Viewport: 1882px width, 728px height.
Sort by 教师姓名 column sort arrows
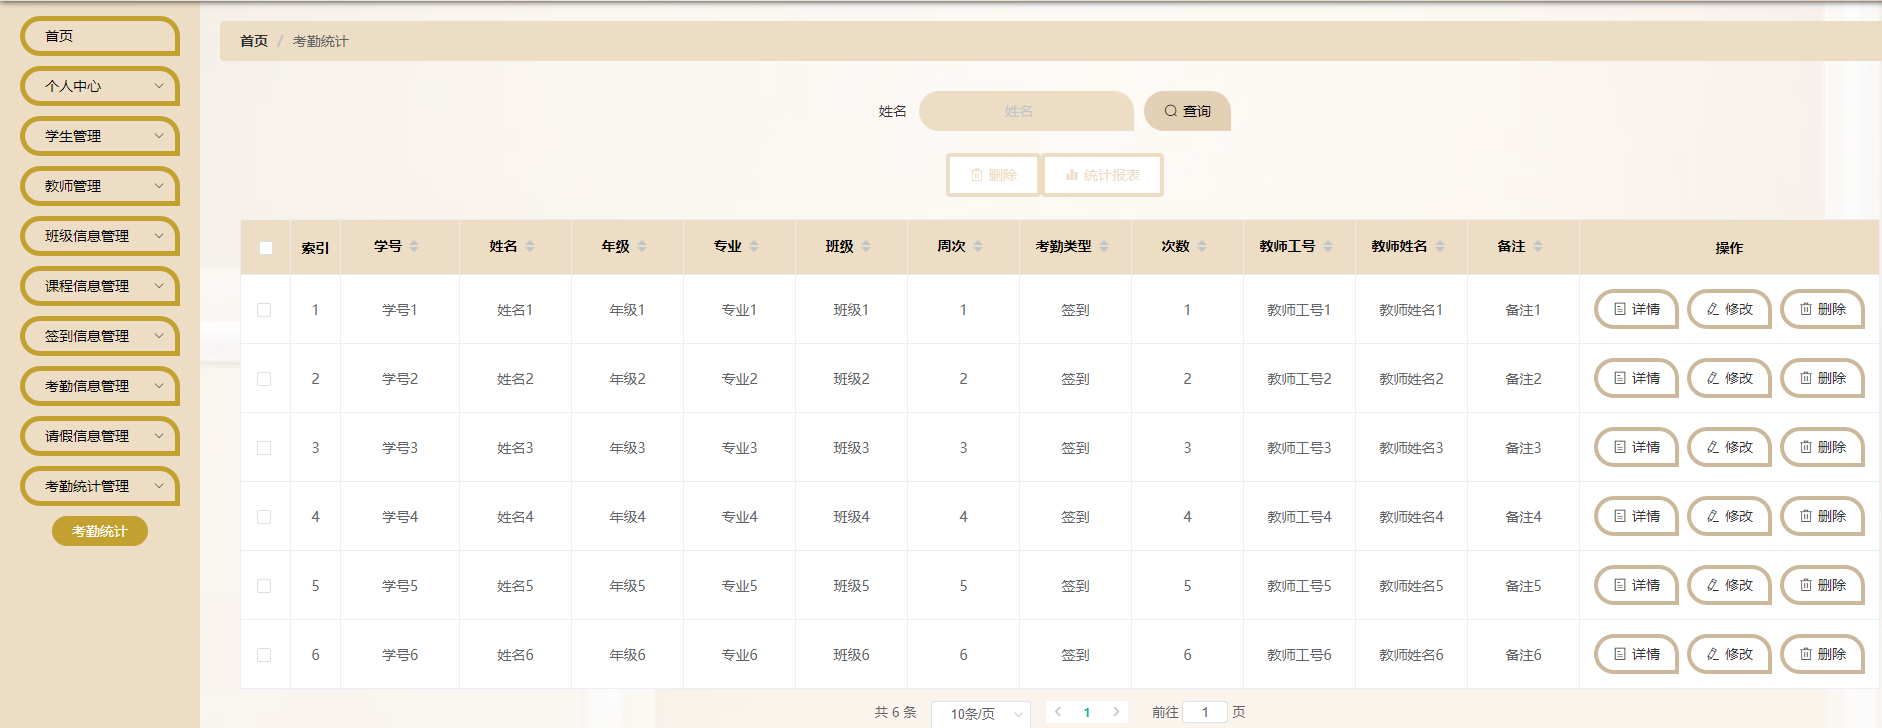pyautogui.click(x=1440, y=246)
